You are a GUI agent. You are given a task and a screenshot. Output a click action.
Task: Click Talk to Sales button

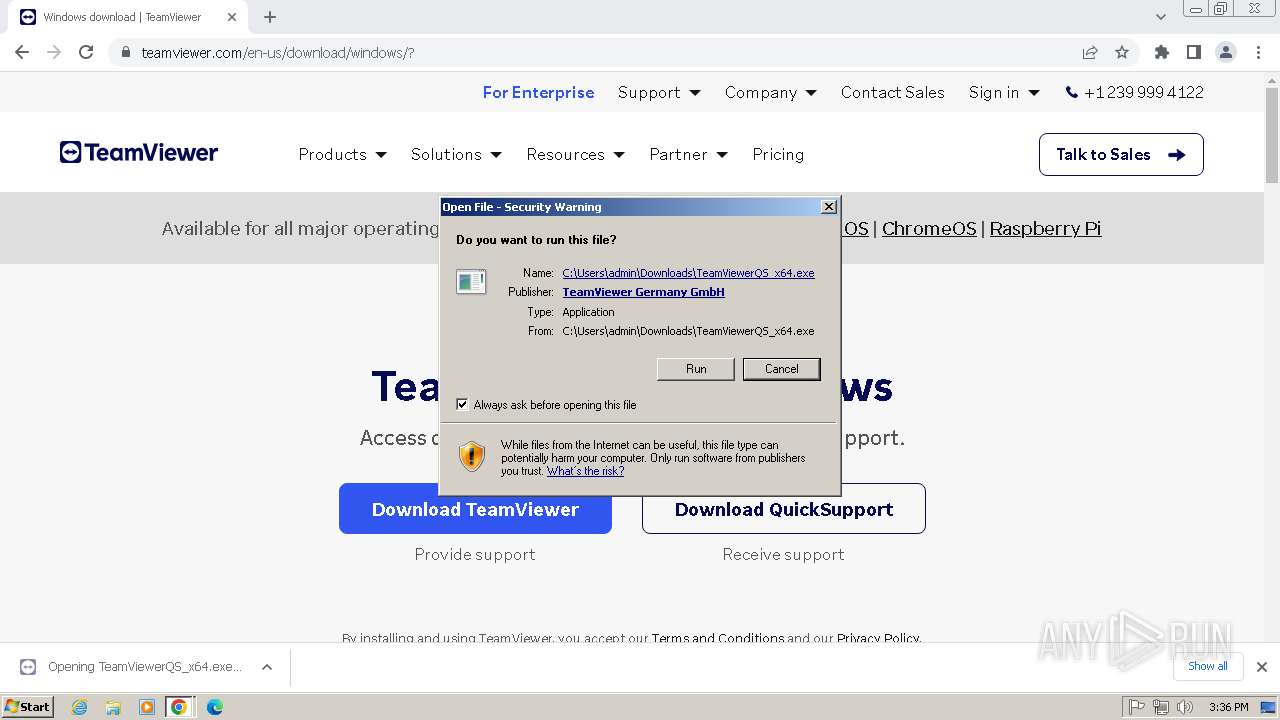point(1121,154)
